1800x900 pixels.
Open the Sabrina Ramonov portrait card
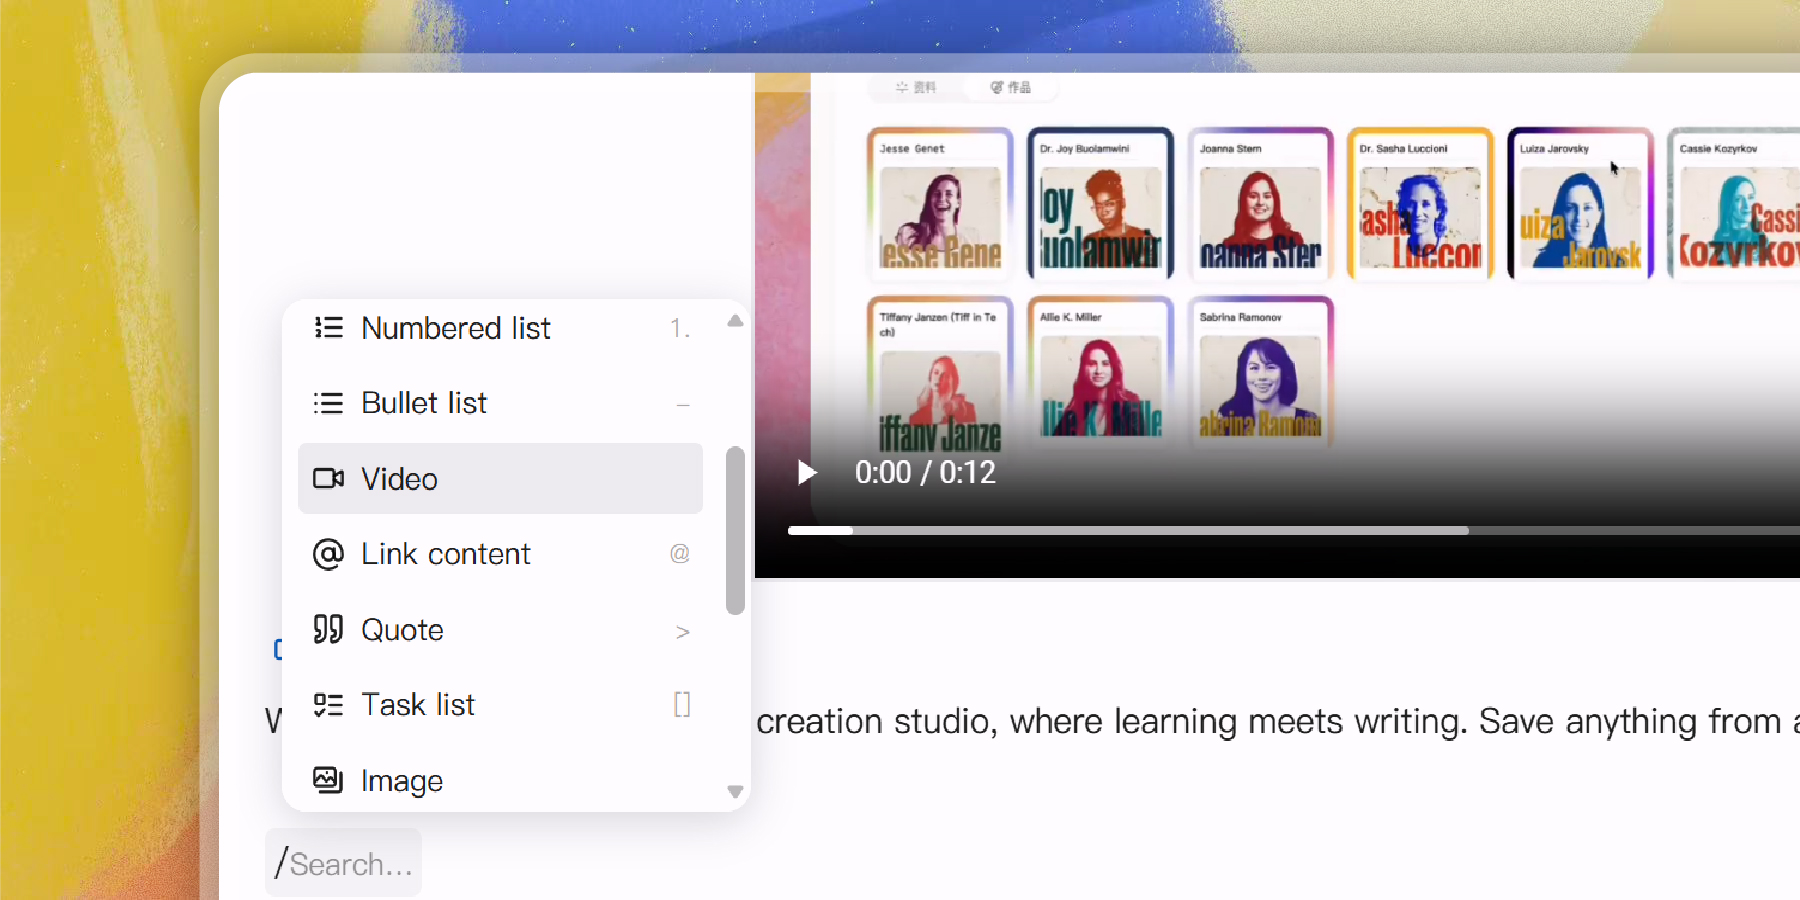(1260, 372)
